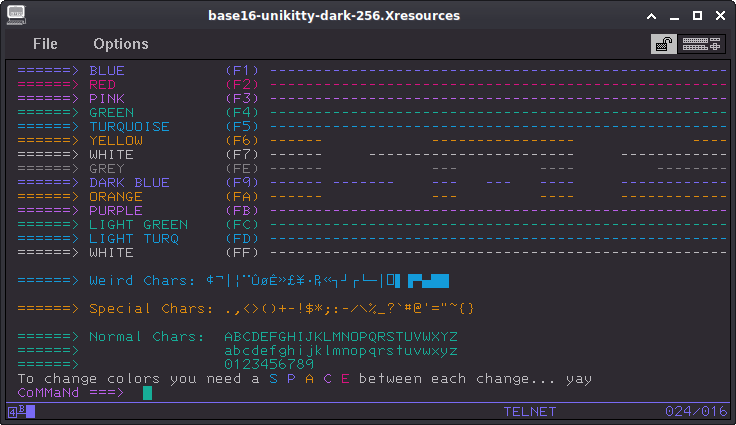
Task: Click the PINK label text
Action: click(107, 99)
